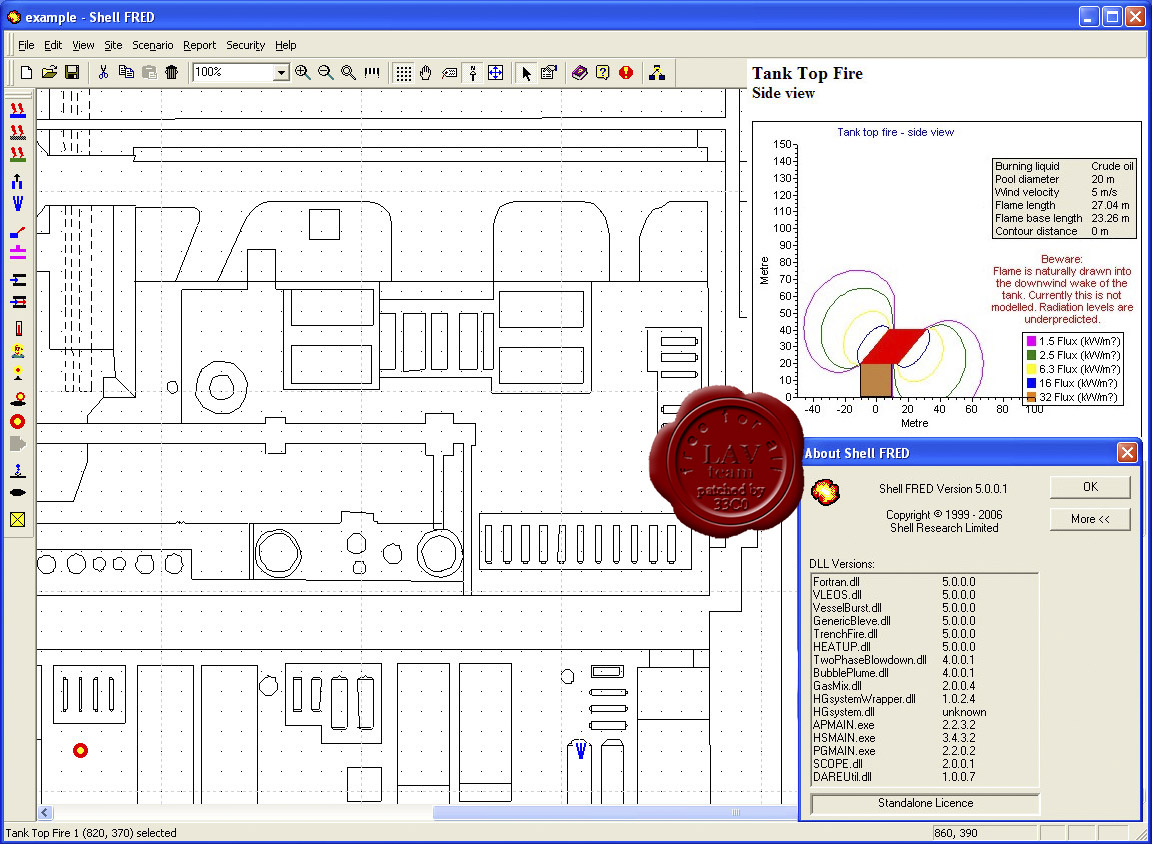The height and width of the screenshot is (844, 1152).
Task: Open the File menu
Action: pos(26,45)
